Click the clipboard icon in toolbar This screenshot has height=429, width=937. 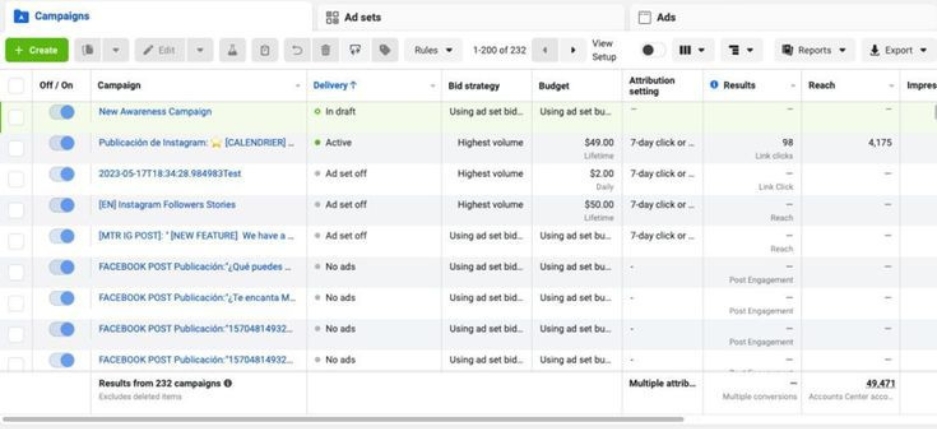tap(265, 50)
